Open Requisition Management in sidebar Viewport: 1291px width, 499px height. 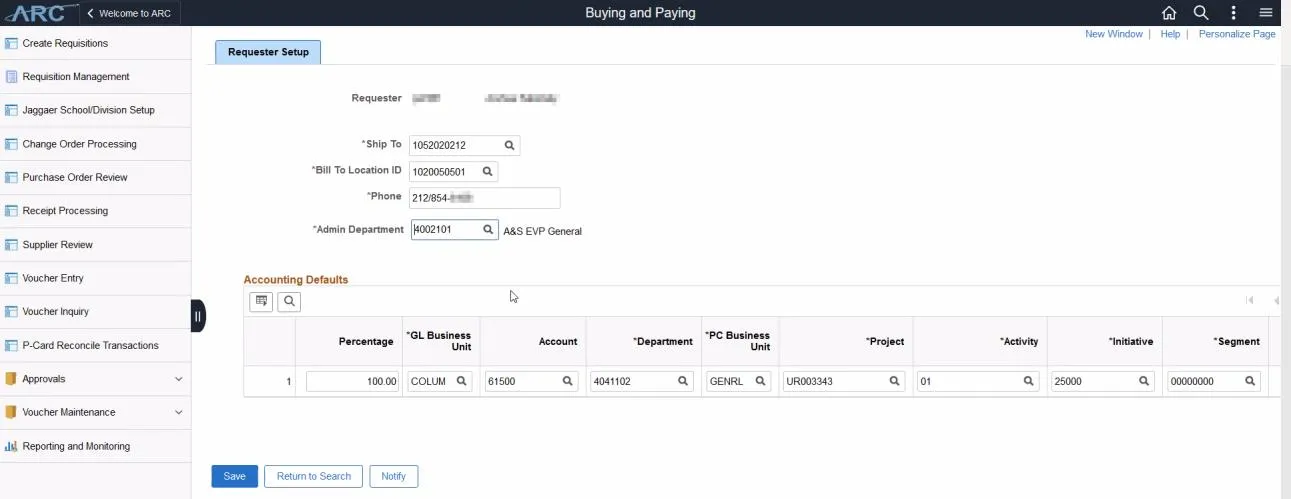pyautogui.click(x=96, y=77)
